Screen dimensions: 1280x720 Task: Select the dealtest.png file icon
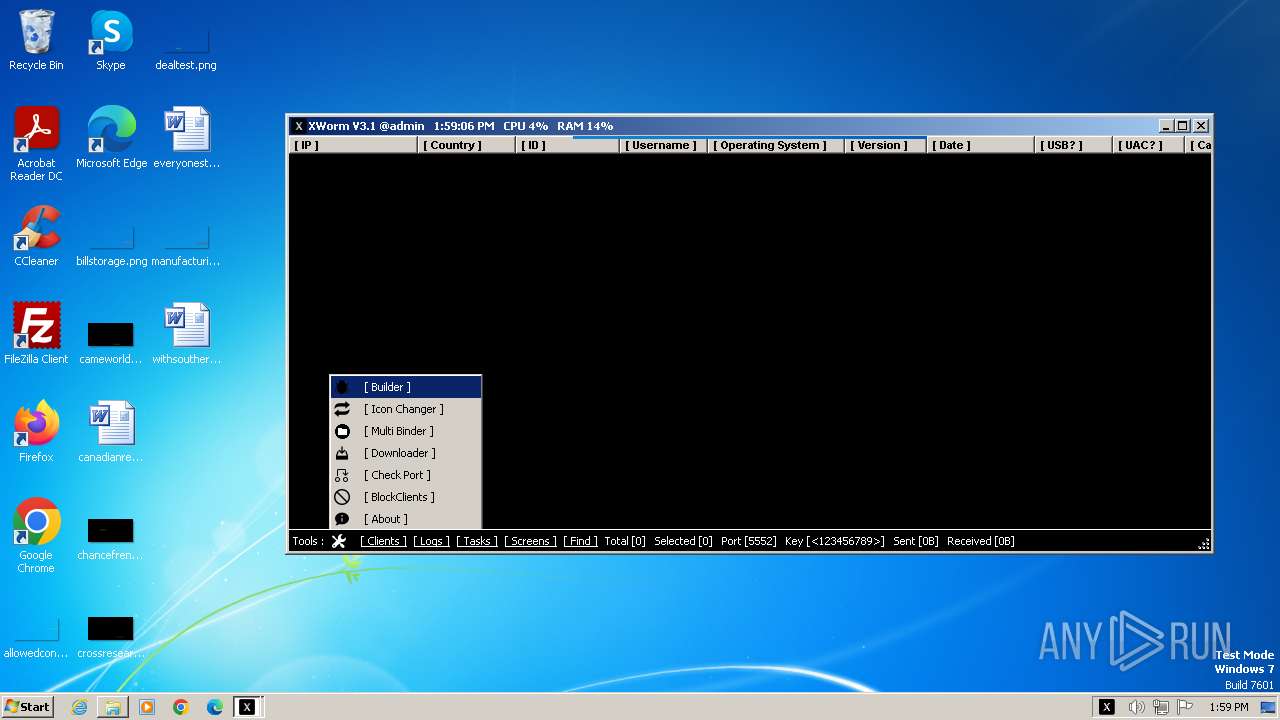click(x=186, y=46)
